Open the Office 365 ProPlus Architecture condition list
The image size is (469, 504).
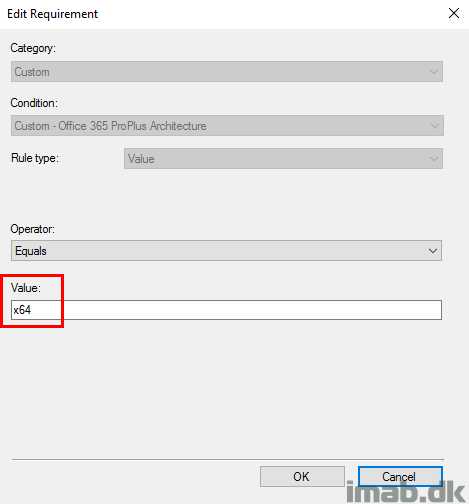(227, 126)
